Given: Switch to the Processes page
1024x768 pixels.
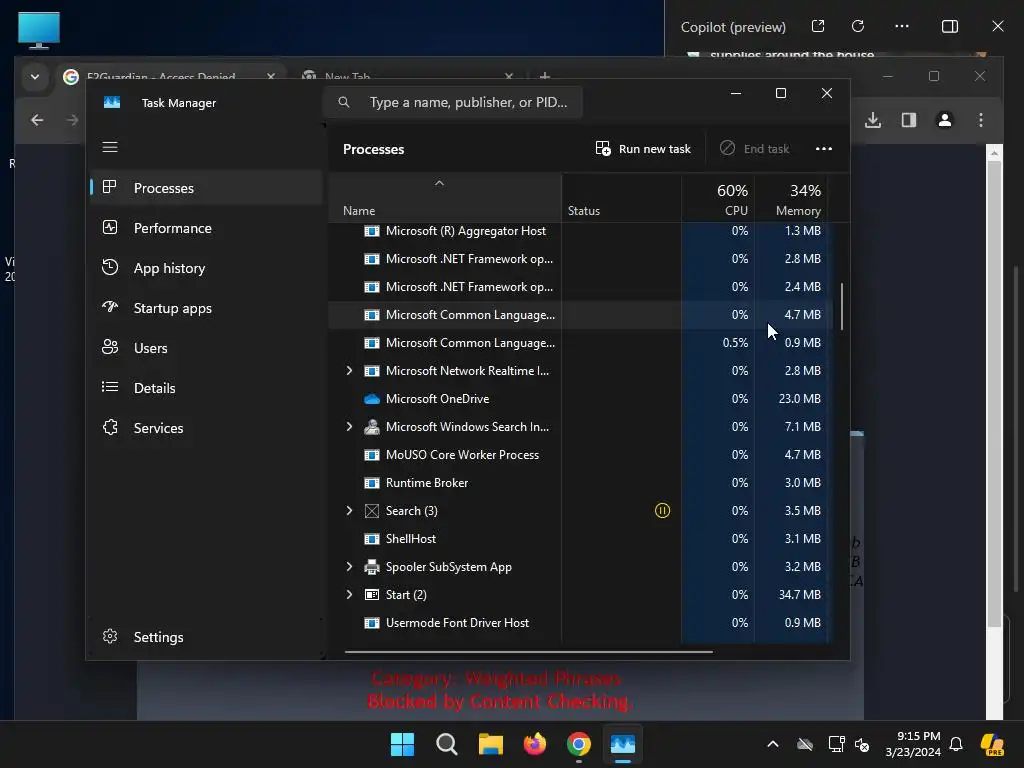Looking at the screenshot, I should point(206,188).
